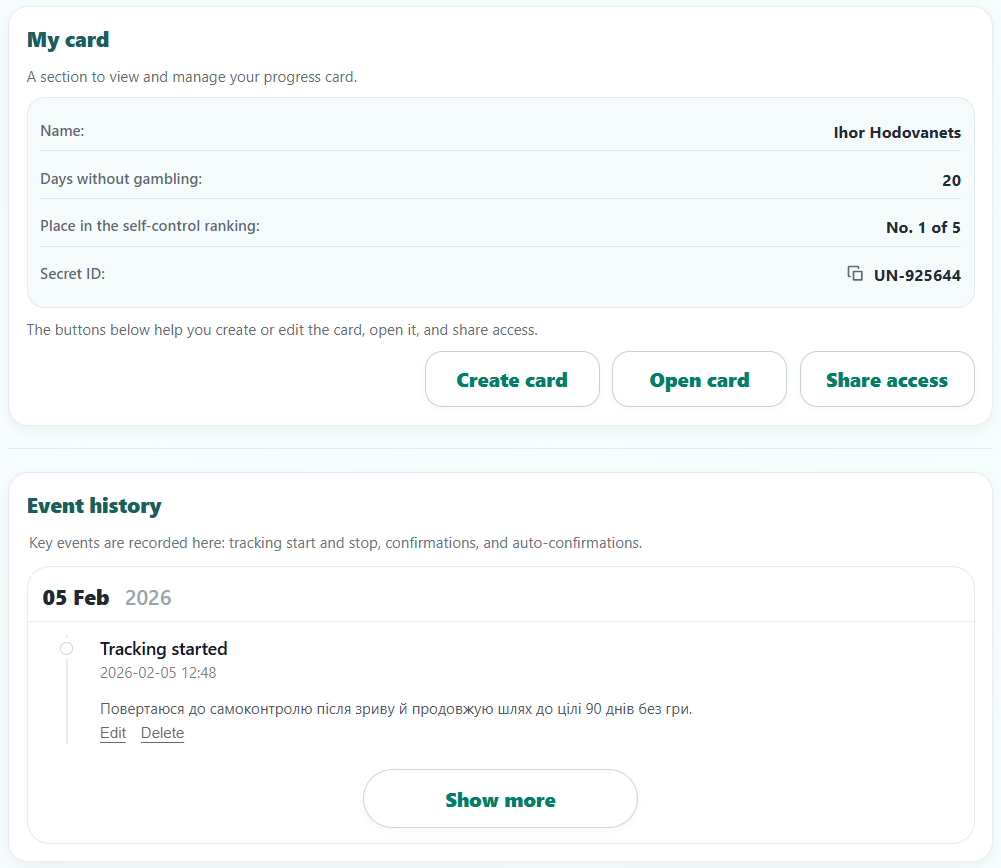Delete the Tracking started event
1001x868 pixels.
(162, 733)
